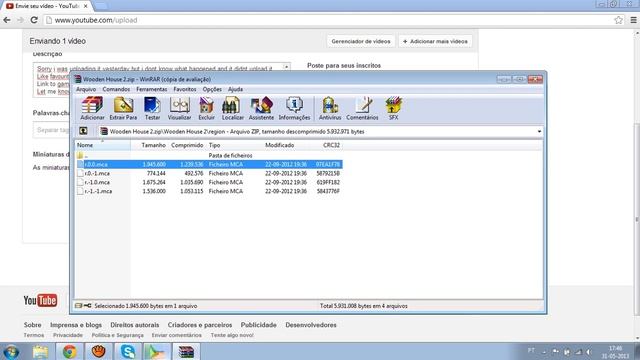Image resolution: width=640 pixels, height=360 pixels.
Task: Switch to the Envie seu vídeo YouTube tab
Action: pyautogui.click(x=47, y=6)
